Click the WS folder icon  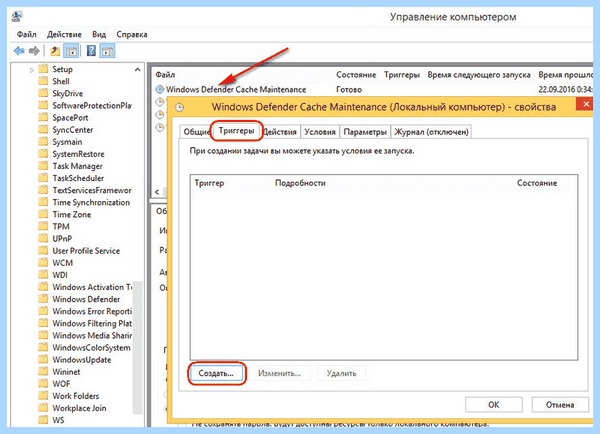pyautogui.click(x=43, y=420)
